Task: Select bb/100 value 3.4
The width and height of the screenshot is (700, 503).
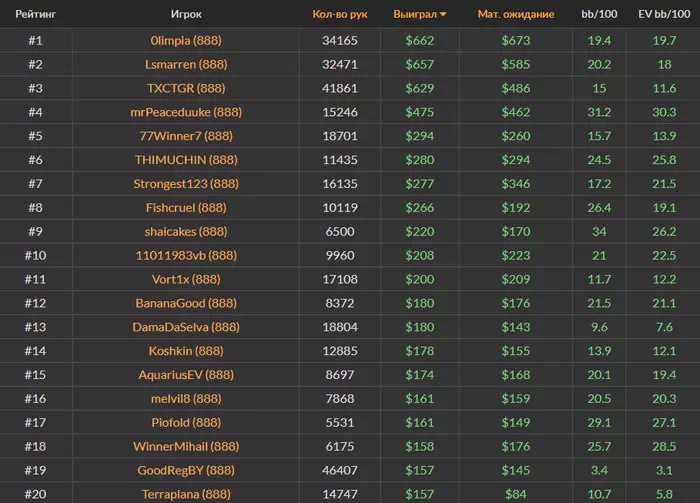Action: point(599,470)
